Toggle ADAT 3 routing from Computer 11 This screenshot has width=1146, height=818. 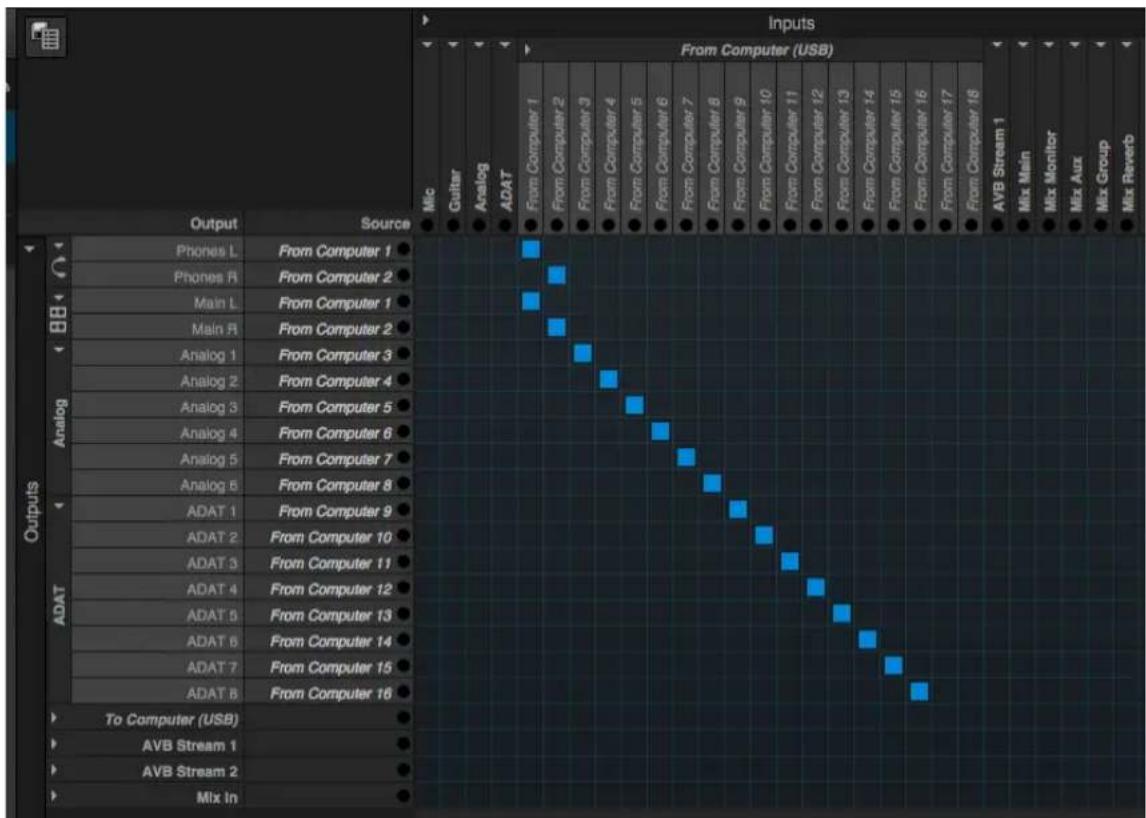[x=790, y=561]
